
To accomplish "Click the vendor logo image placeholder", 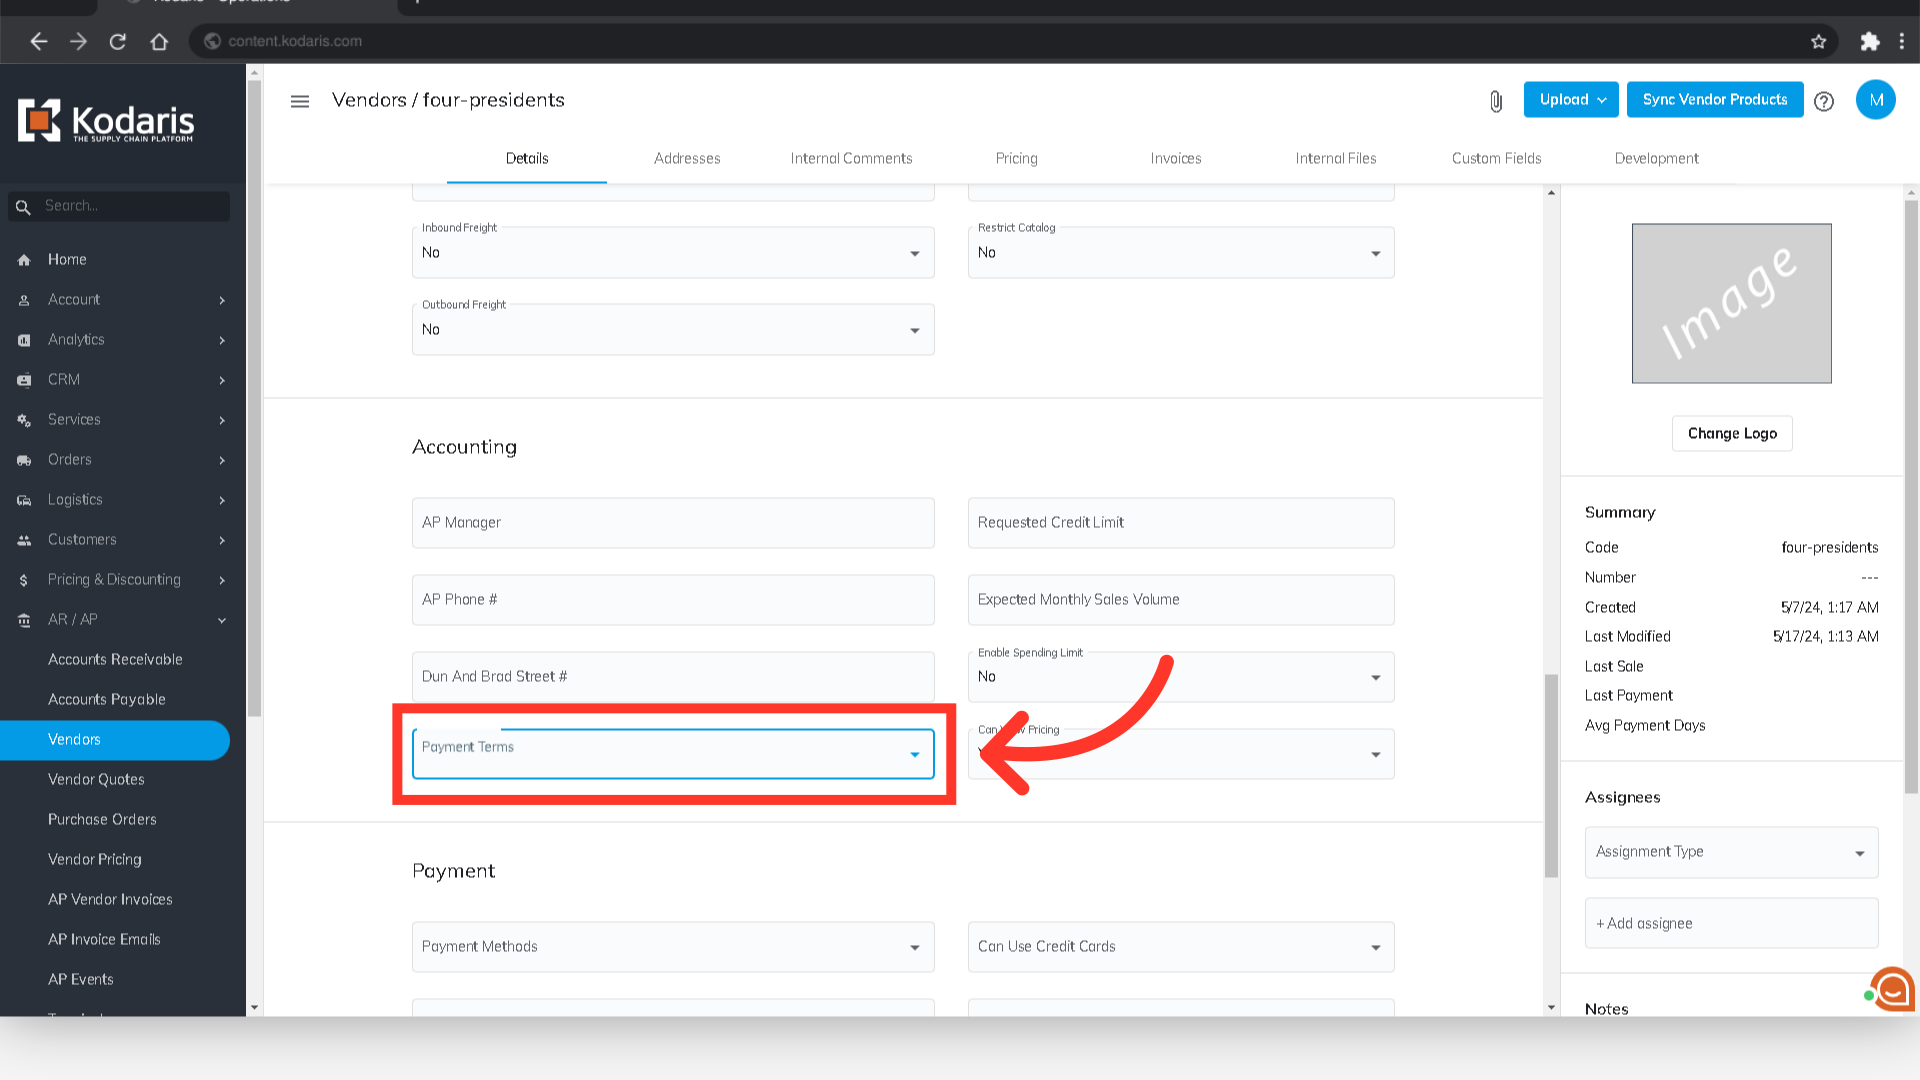I will (1731, 303).
